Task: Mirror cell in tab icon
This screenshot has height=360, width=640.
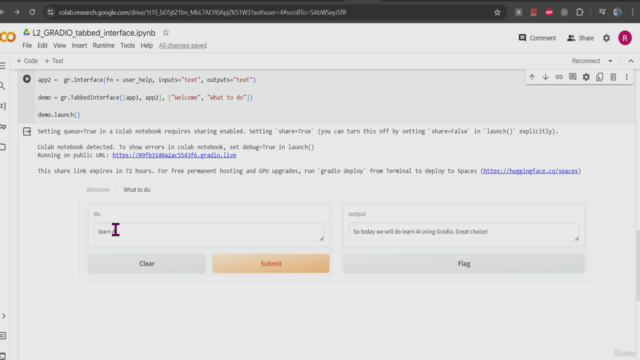Action: [600, 77]
